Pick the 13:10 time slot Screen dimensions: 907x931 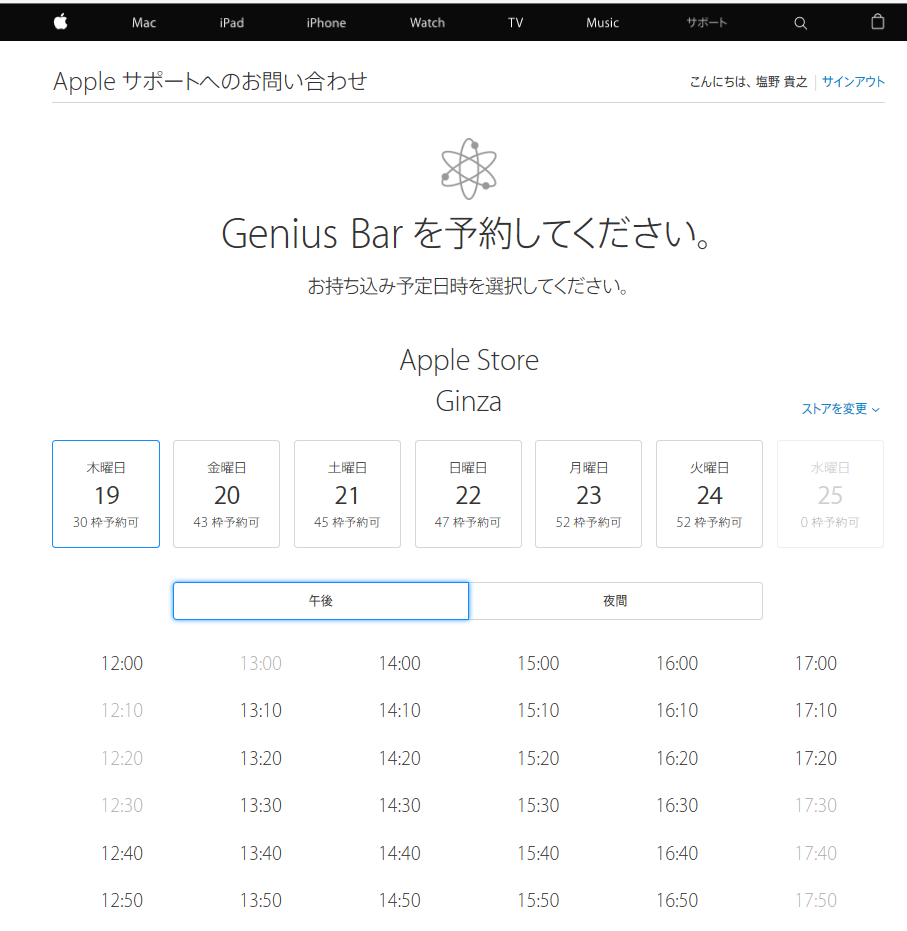tap(261, 710)
